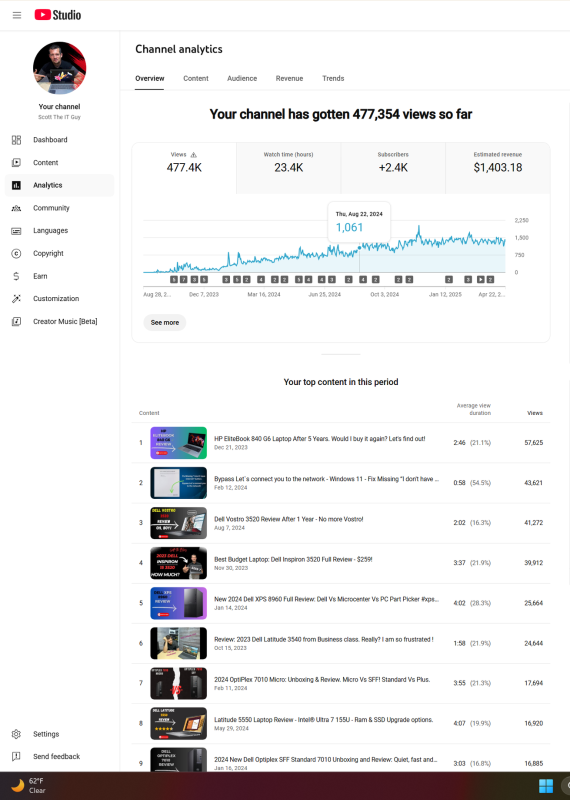Select the Analytics bar-chart icon
Viewport: 570px width, 800px height.
[16, 185]
